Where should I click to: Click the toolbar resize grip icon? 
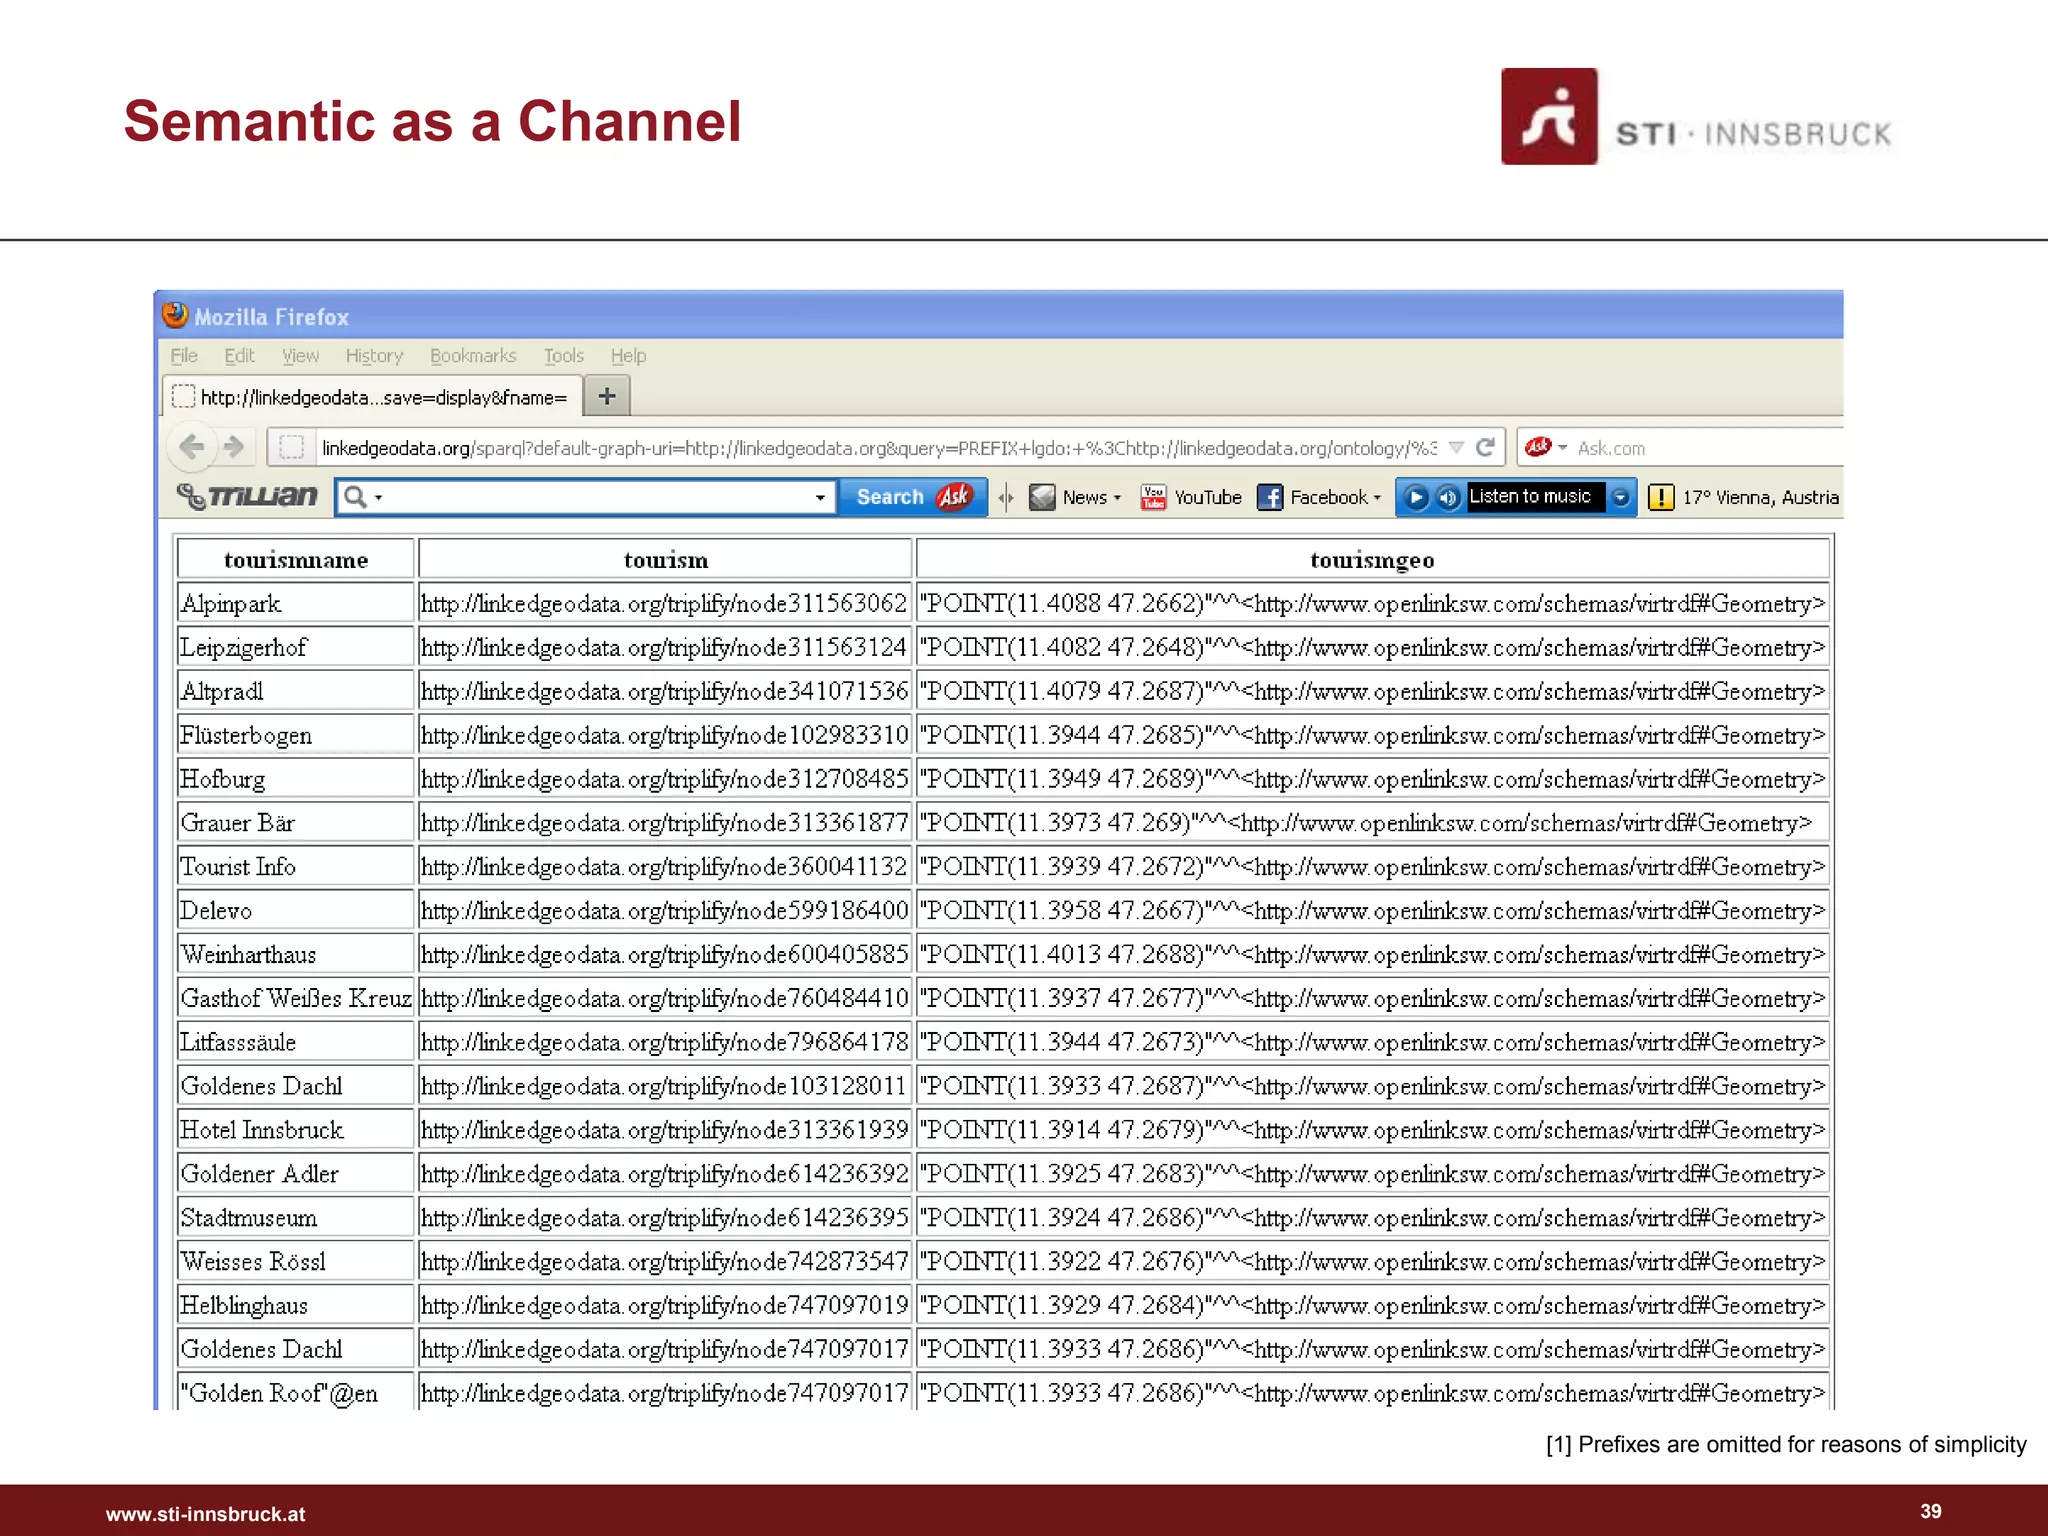[x=1006, y=497]
